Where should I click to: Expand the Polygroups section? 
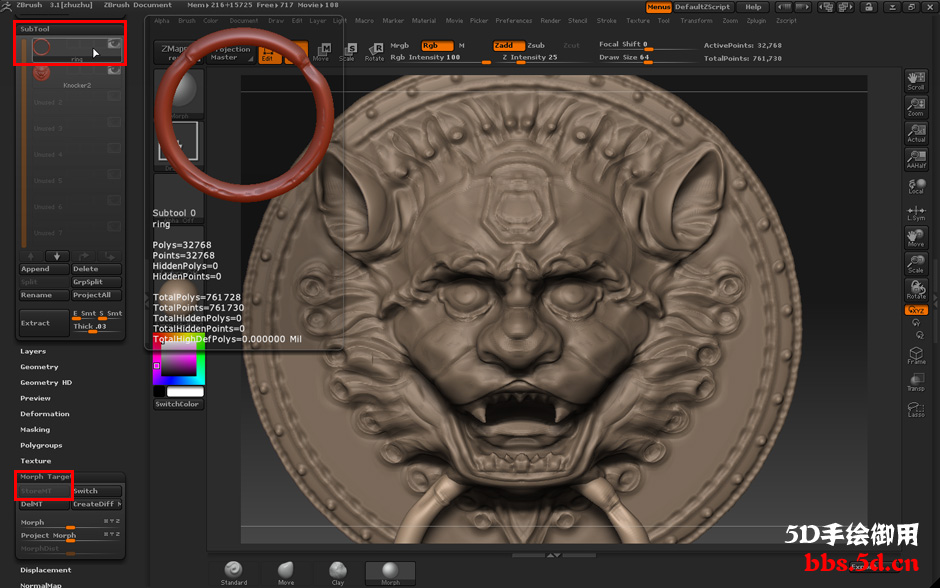[x=41, y=445]
